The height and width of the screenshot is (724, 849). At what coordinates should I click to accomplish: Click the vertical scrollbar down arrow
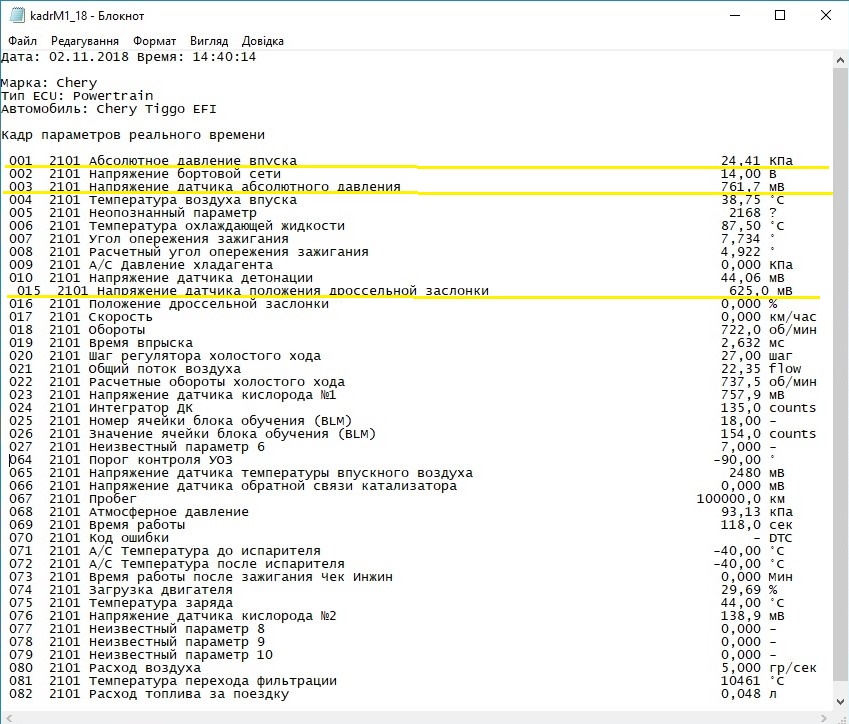(841, 702)
